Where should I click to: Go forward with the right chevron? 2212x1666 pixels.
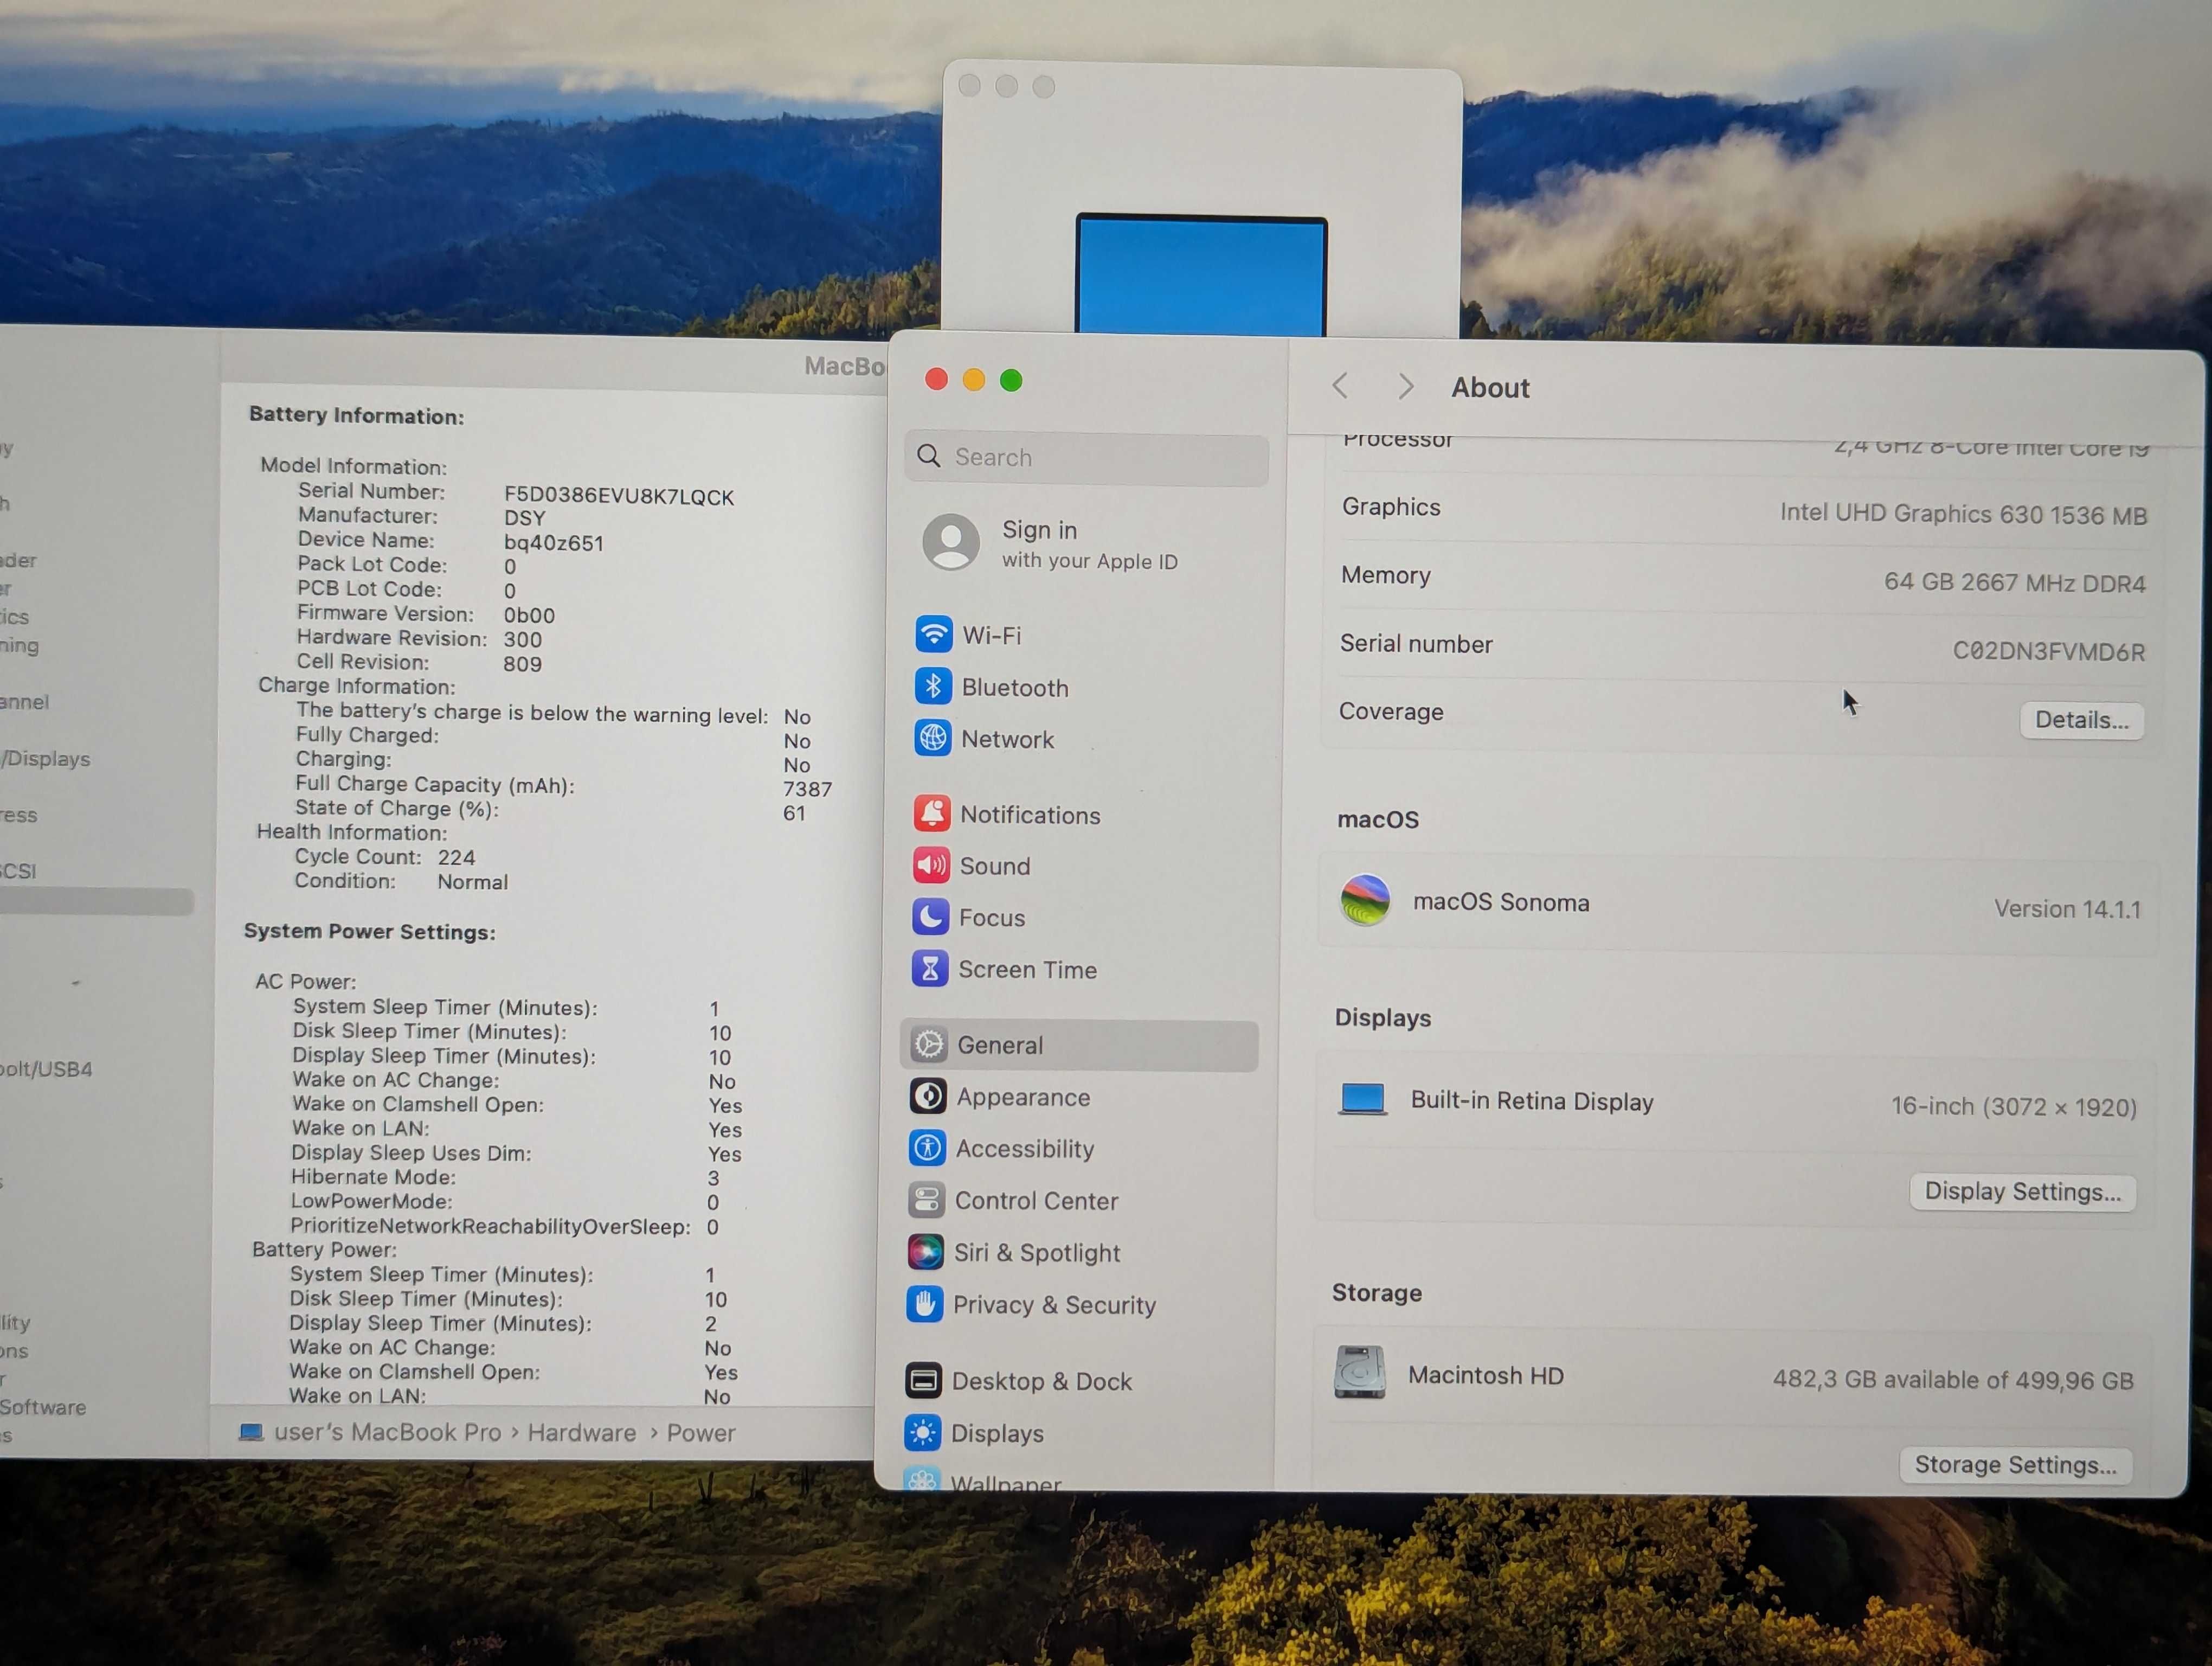pyautogui.click(x=1406, y=386)
